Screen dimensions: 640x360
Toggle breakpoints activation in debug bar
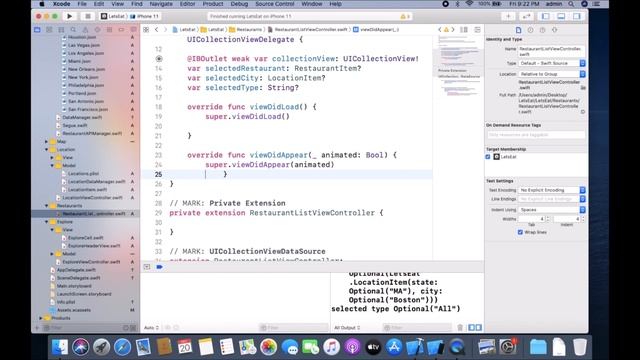(160, 267)
